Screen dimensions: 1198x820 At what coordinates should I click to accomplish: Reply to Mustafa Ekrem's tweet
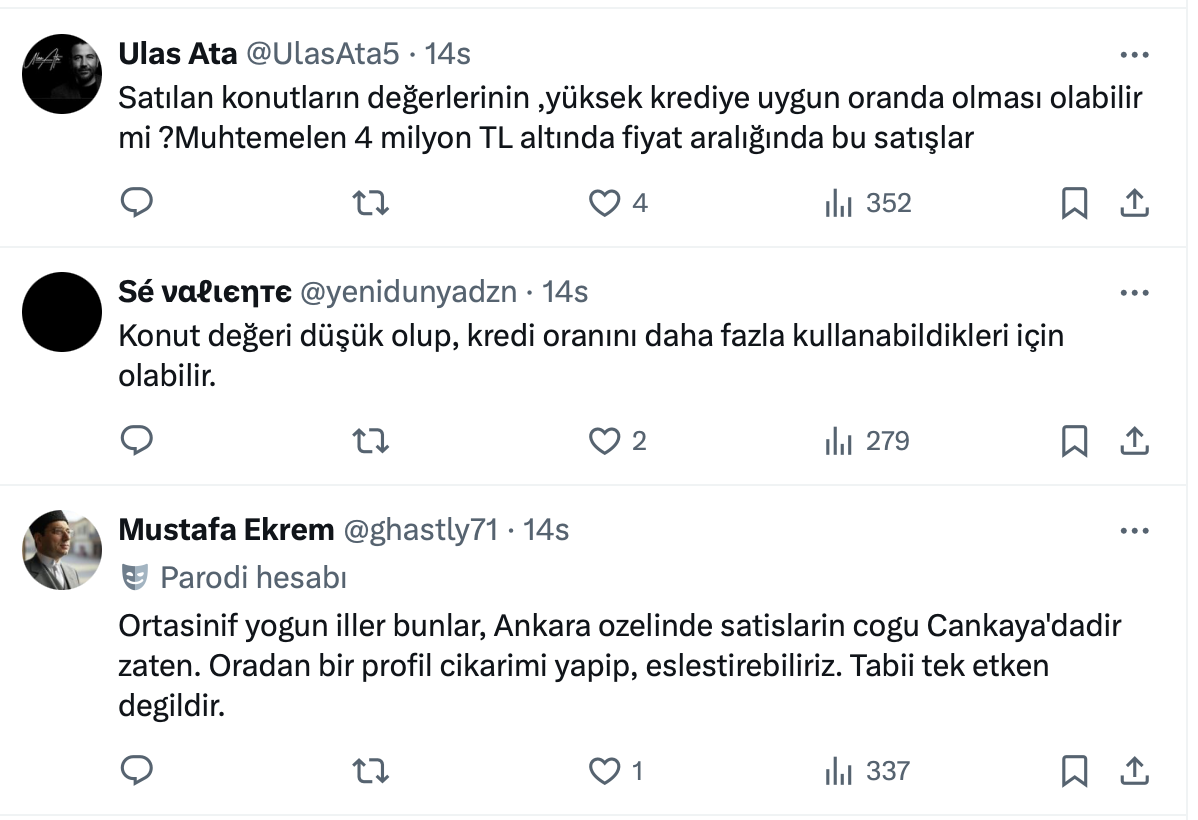136,770
